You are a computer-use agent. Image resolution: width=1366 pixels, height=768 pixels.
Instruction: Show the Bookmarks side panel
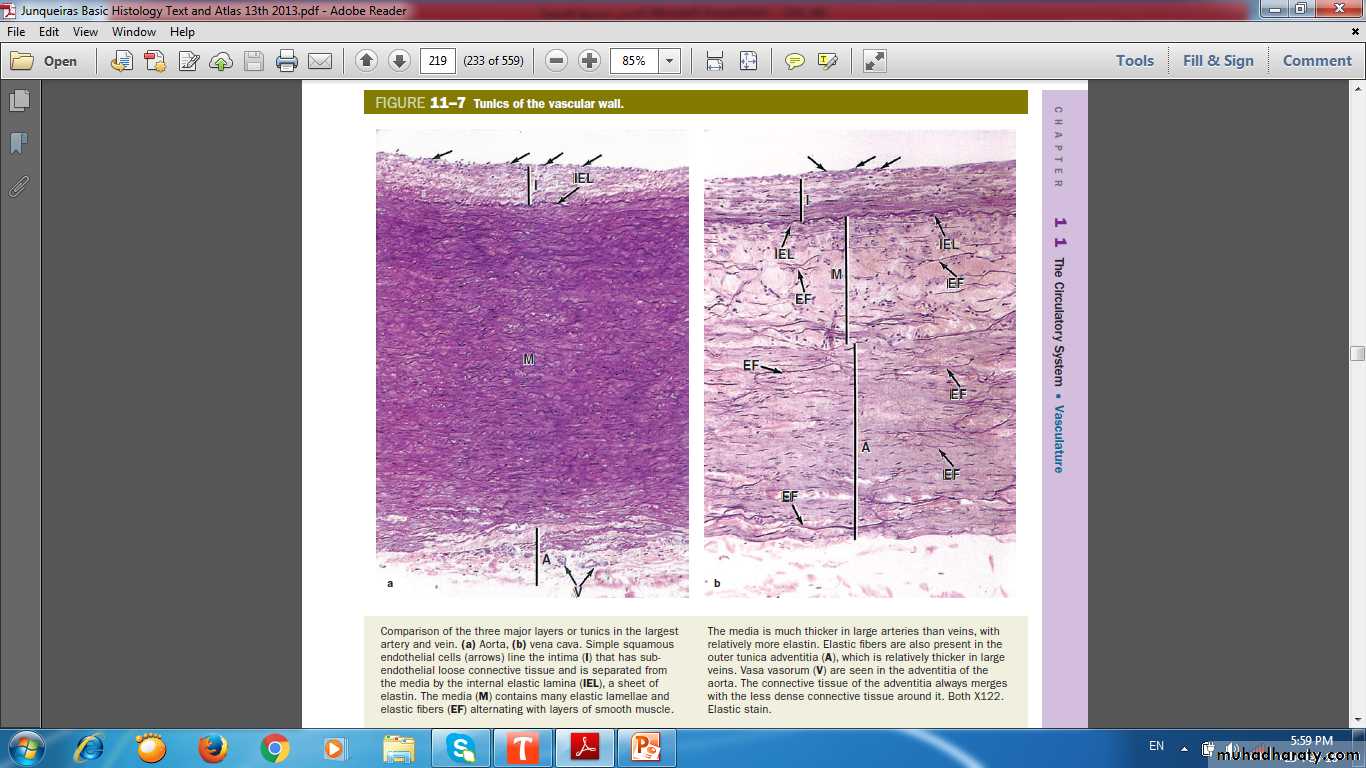point(19,144)
